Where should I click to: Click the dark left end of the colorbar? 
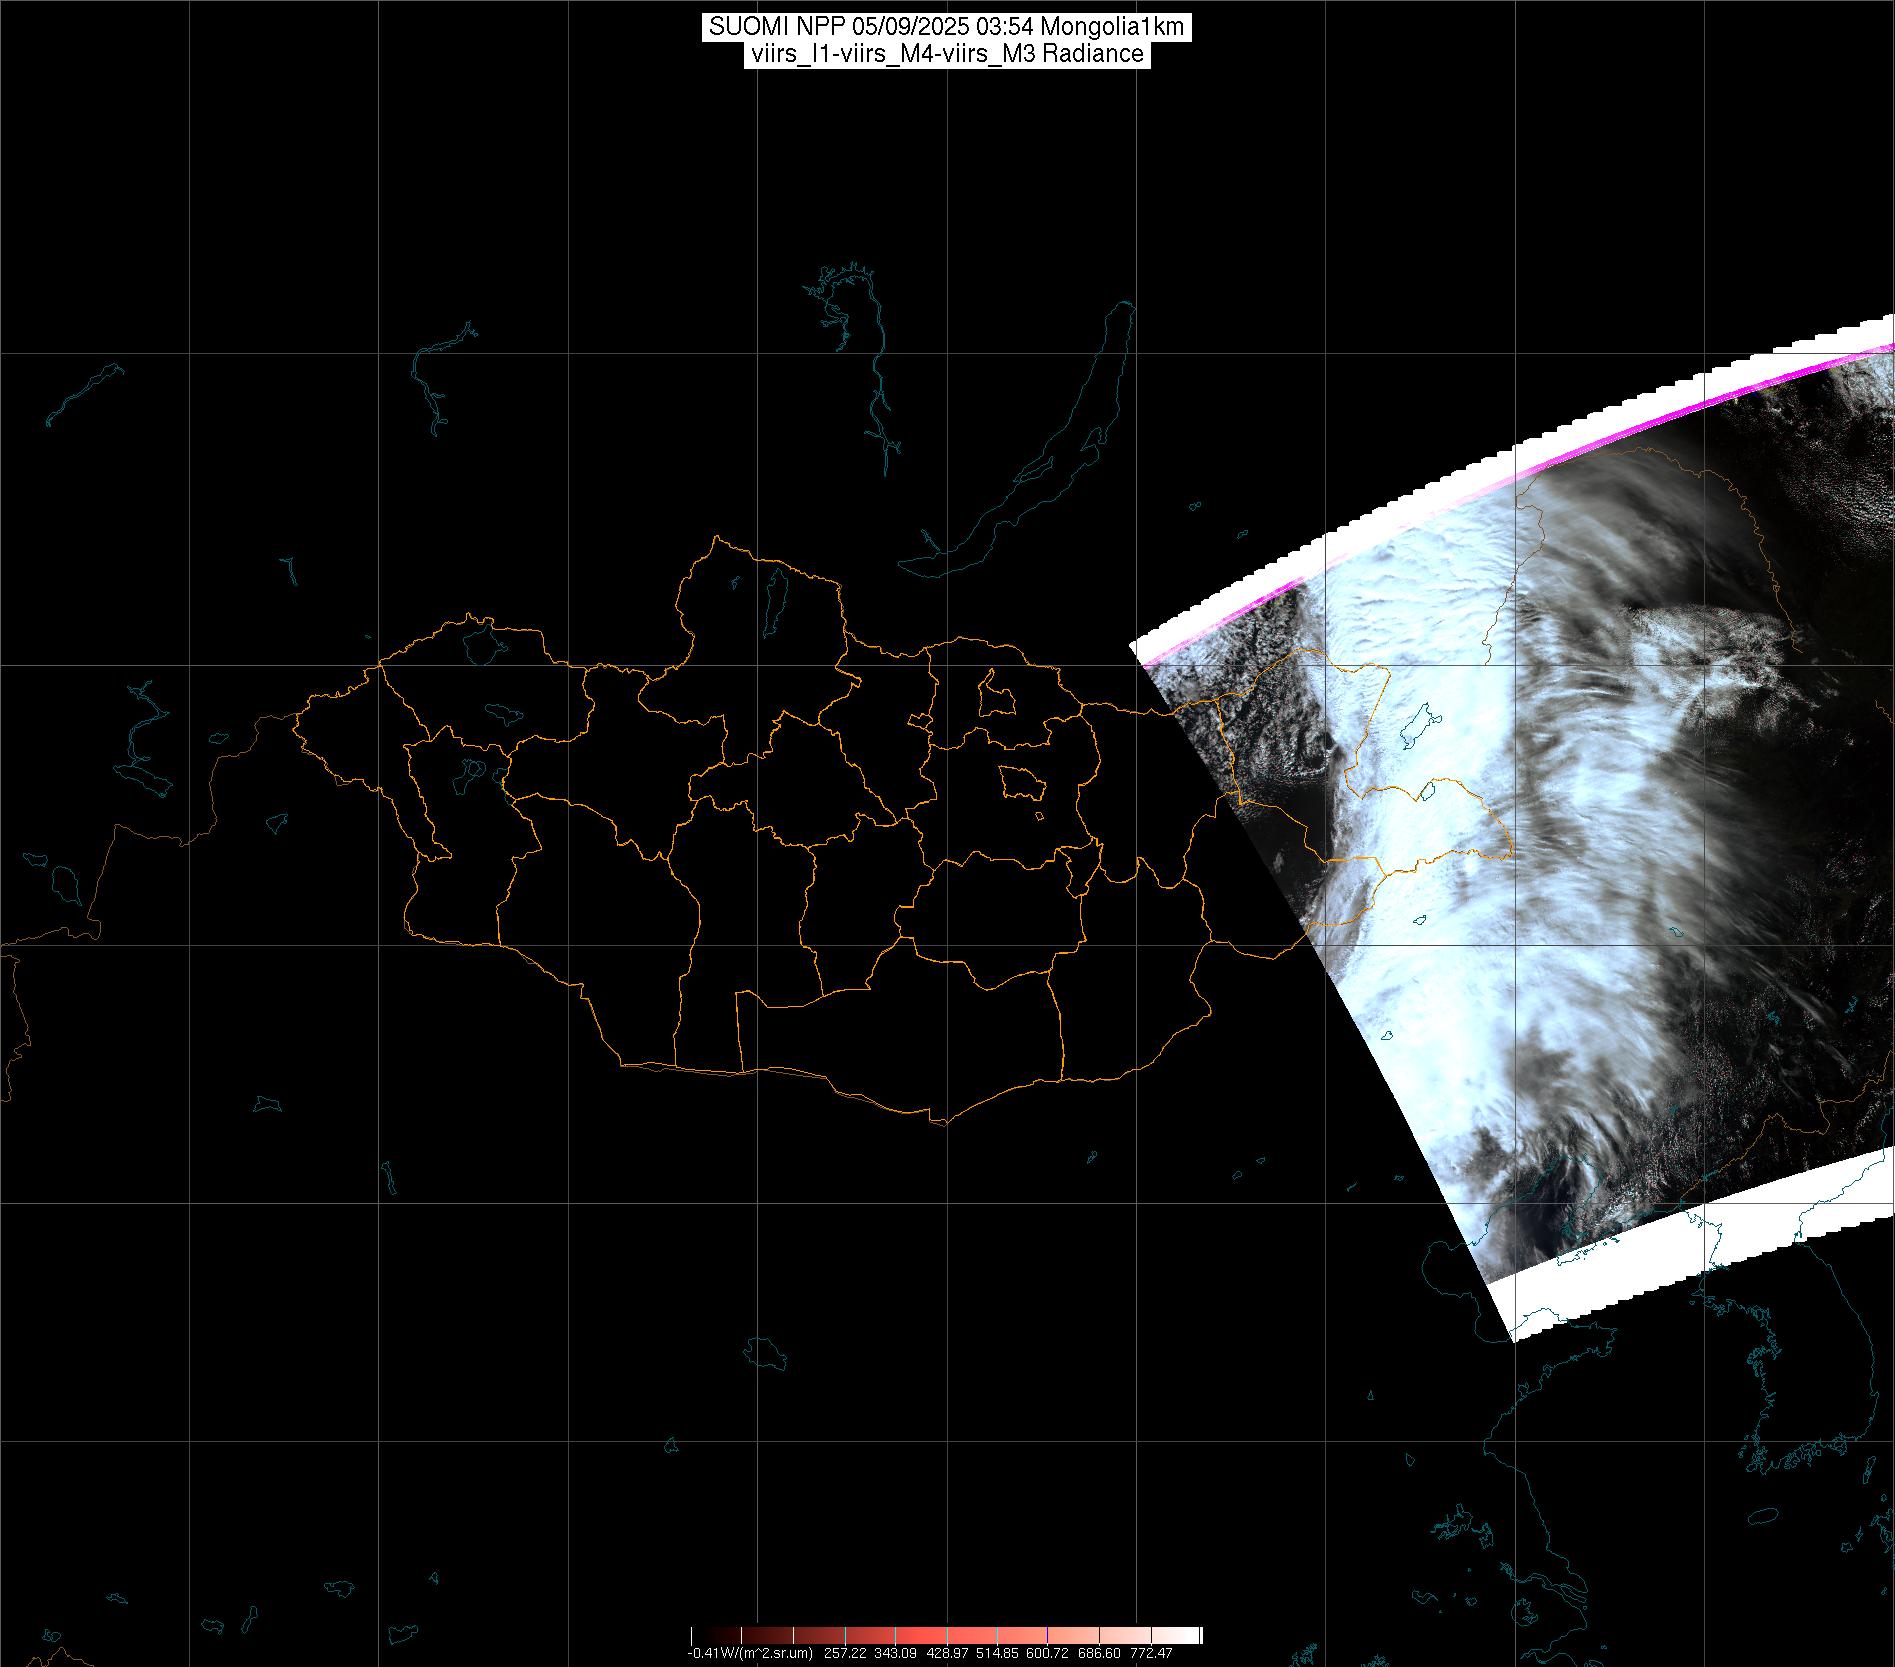[x=700, y=1636]
